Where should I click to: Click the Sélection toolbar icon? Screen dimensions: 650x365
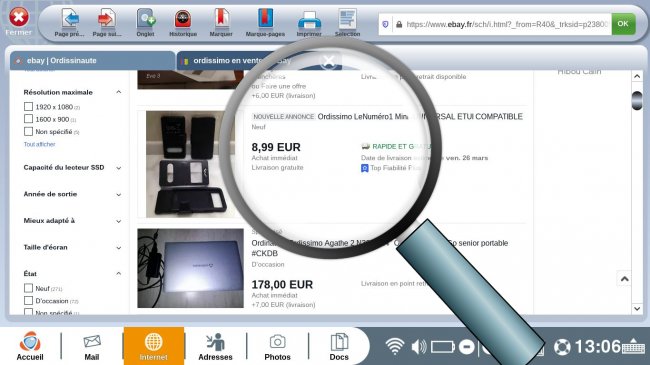pyautogui.click(x=347, y=19)
